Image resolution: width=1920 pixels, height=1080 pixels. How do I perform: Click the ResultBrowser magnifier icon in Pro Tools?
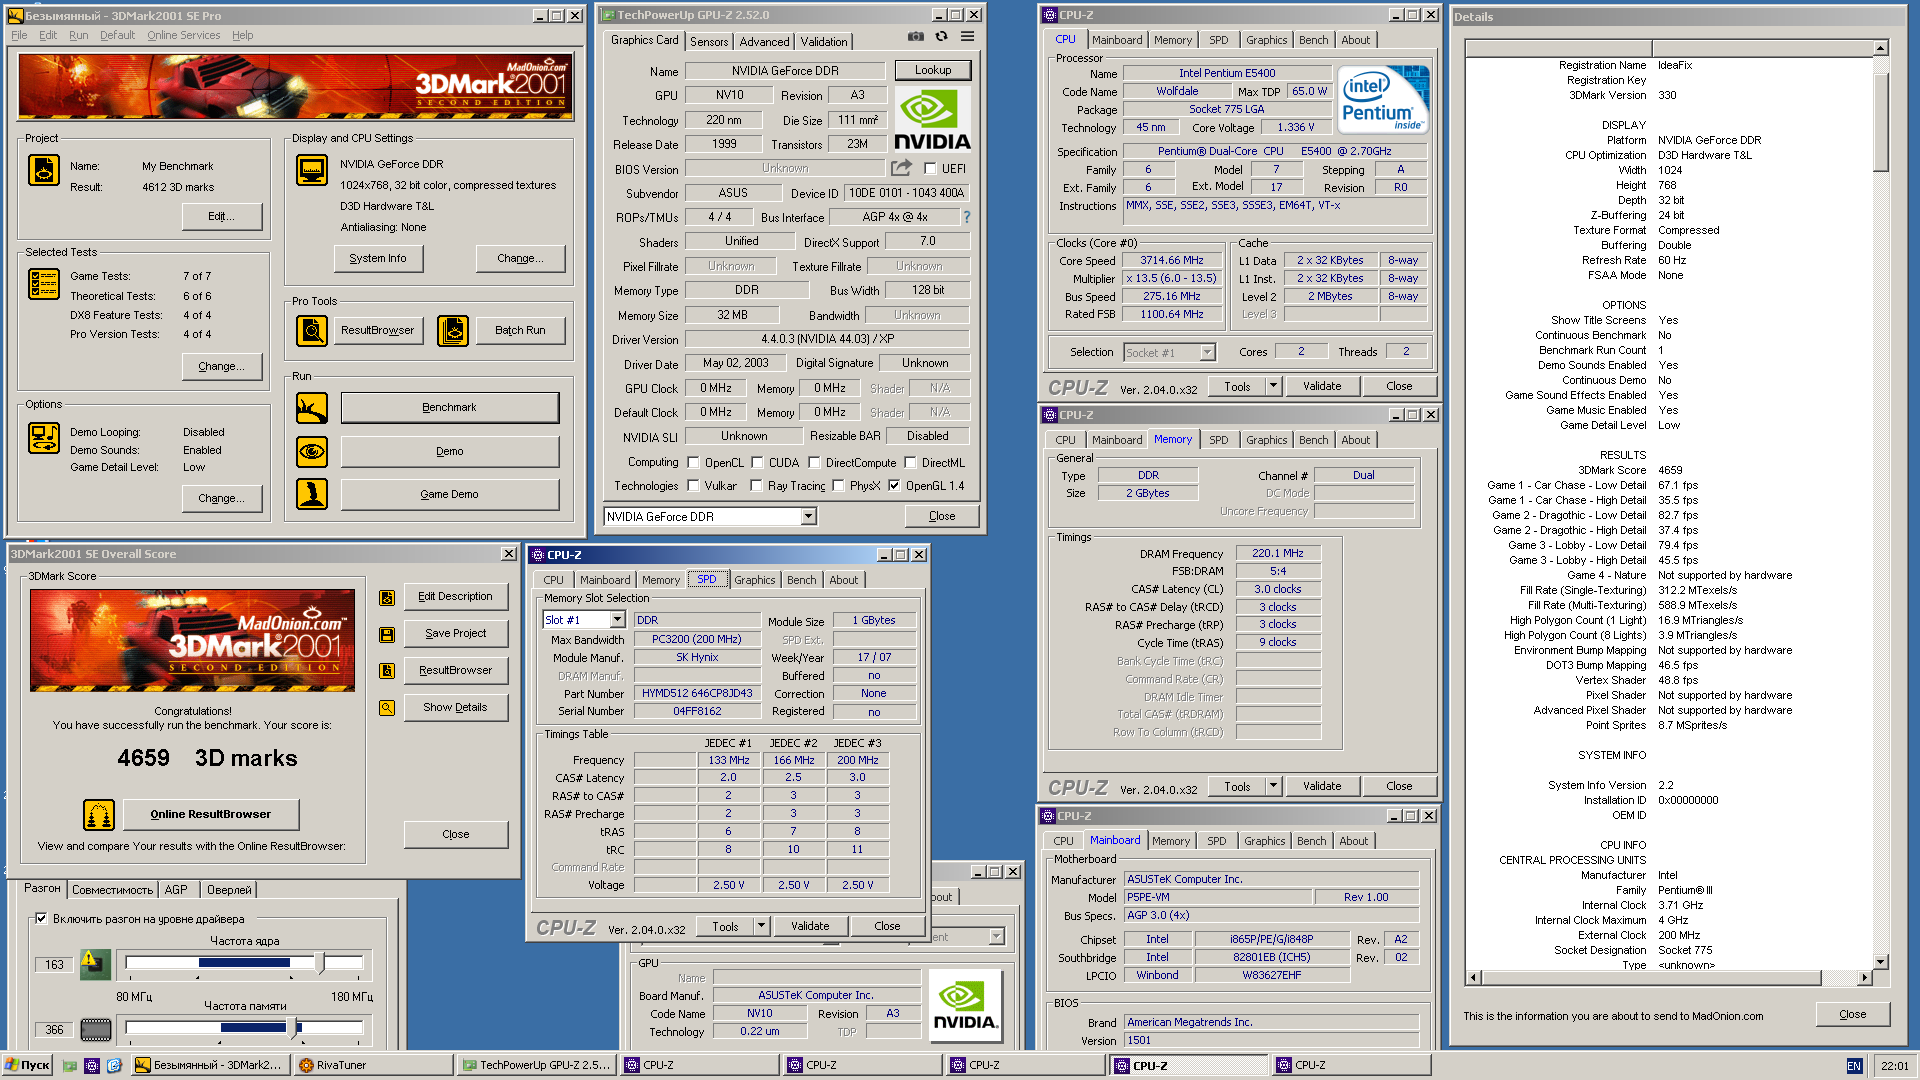tap(312, 330)
